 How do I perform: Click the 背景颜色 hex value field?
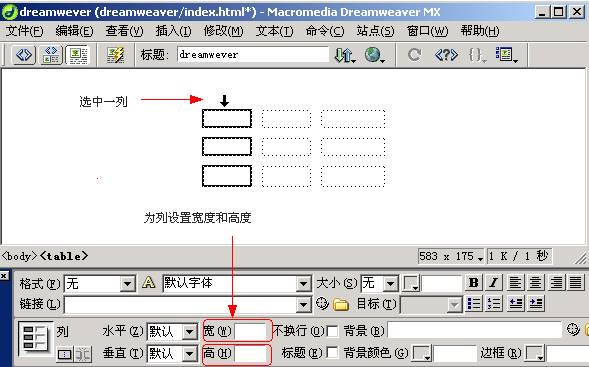[x=454, y=353]
